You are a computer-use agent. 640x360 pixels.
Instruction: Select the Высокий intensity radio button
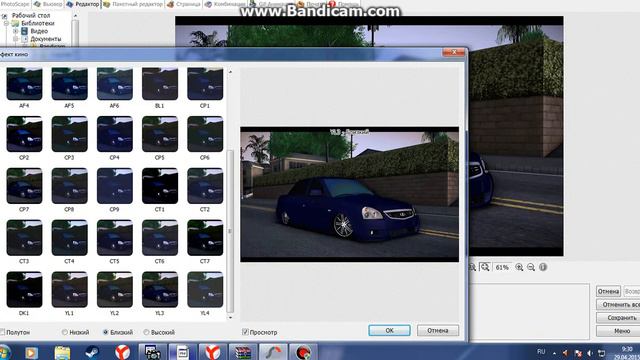[146, 332]
